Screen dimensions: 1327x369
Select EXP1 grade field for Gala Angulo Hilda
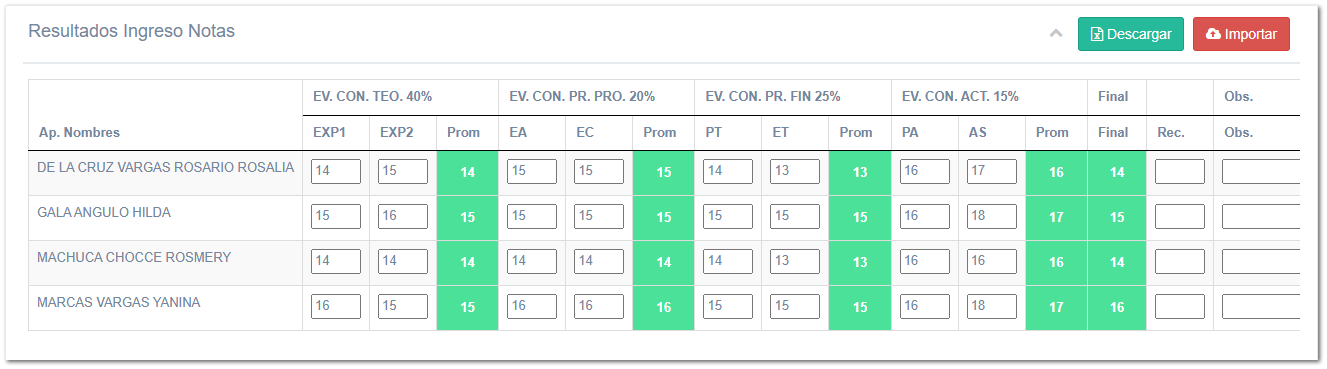tap(336, 217)
